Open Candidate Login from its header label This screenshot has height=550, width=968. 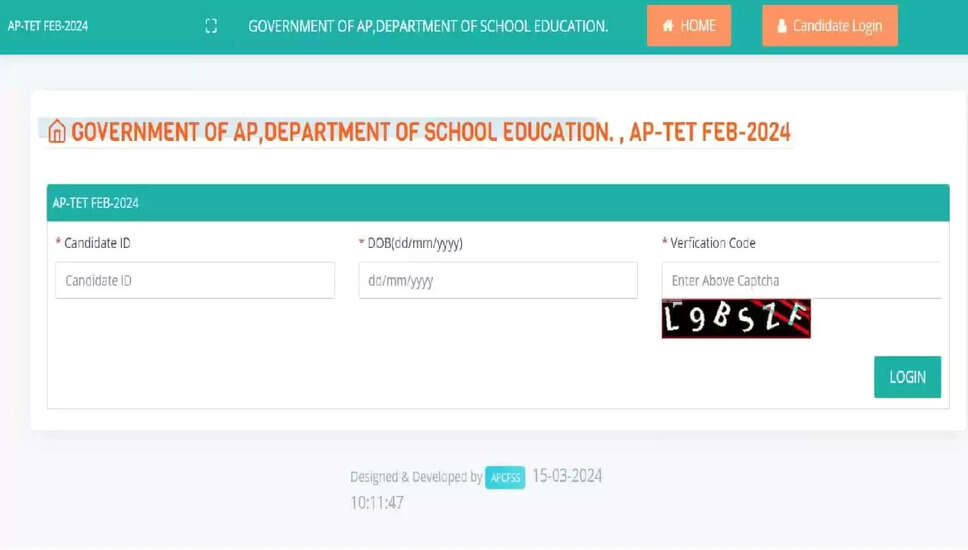coord(838,26)
